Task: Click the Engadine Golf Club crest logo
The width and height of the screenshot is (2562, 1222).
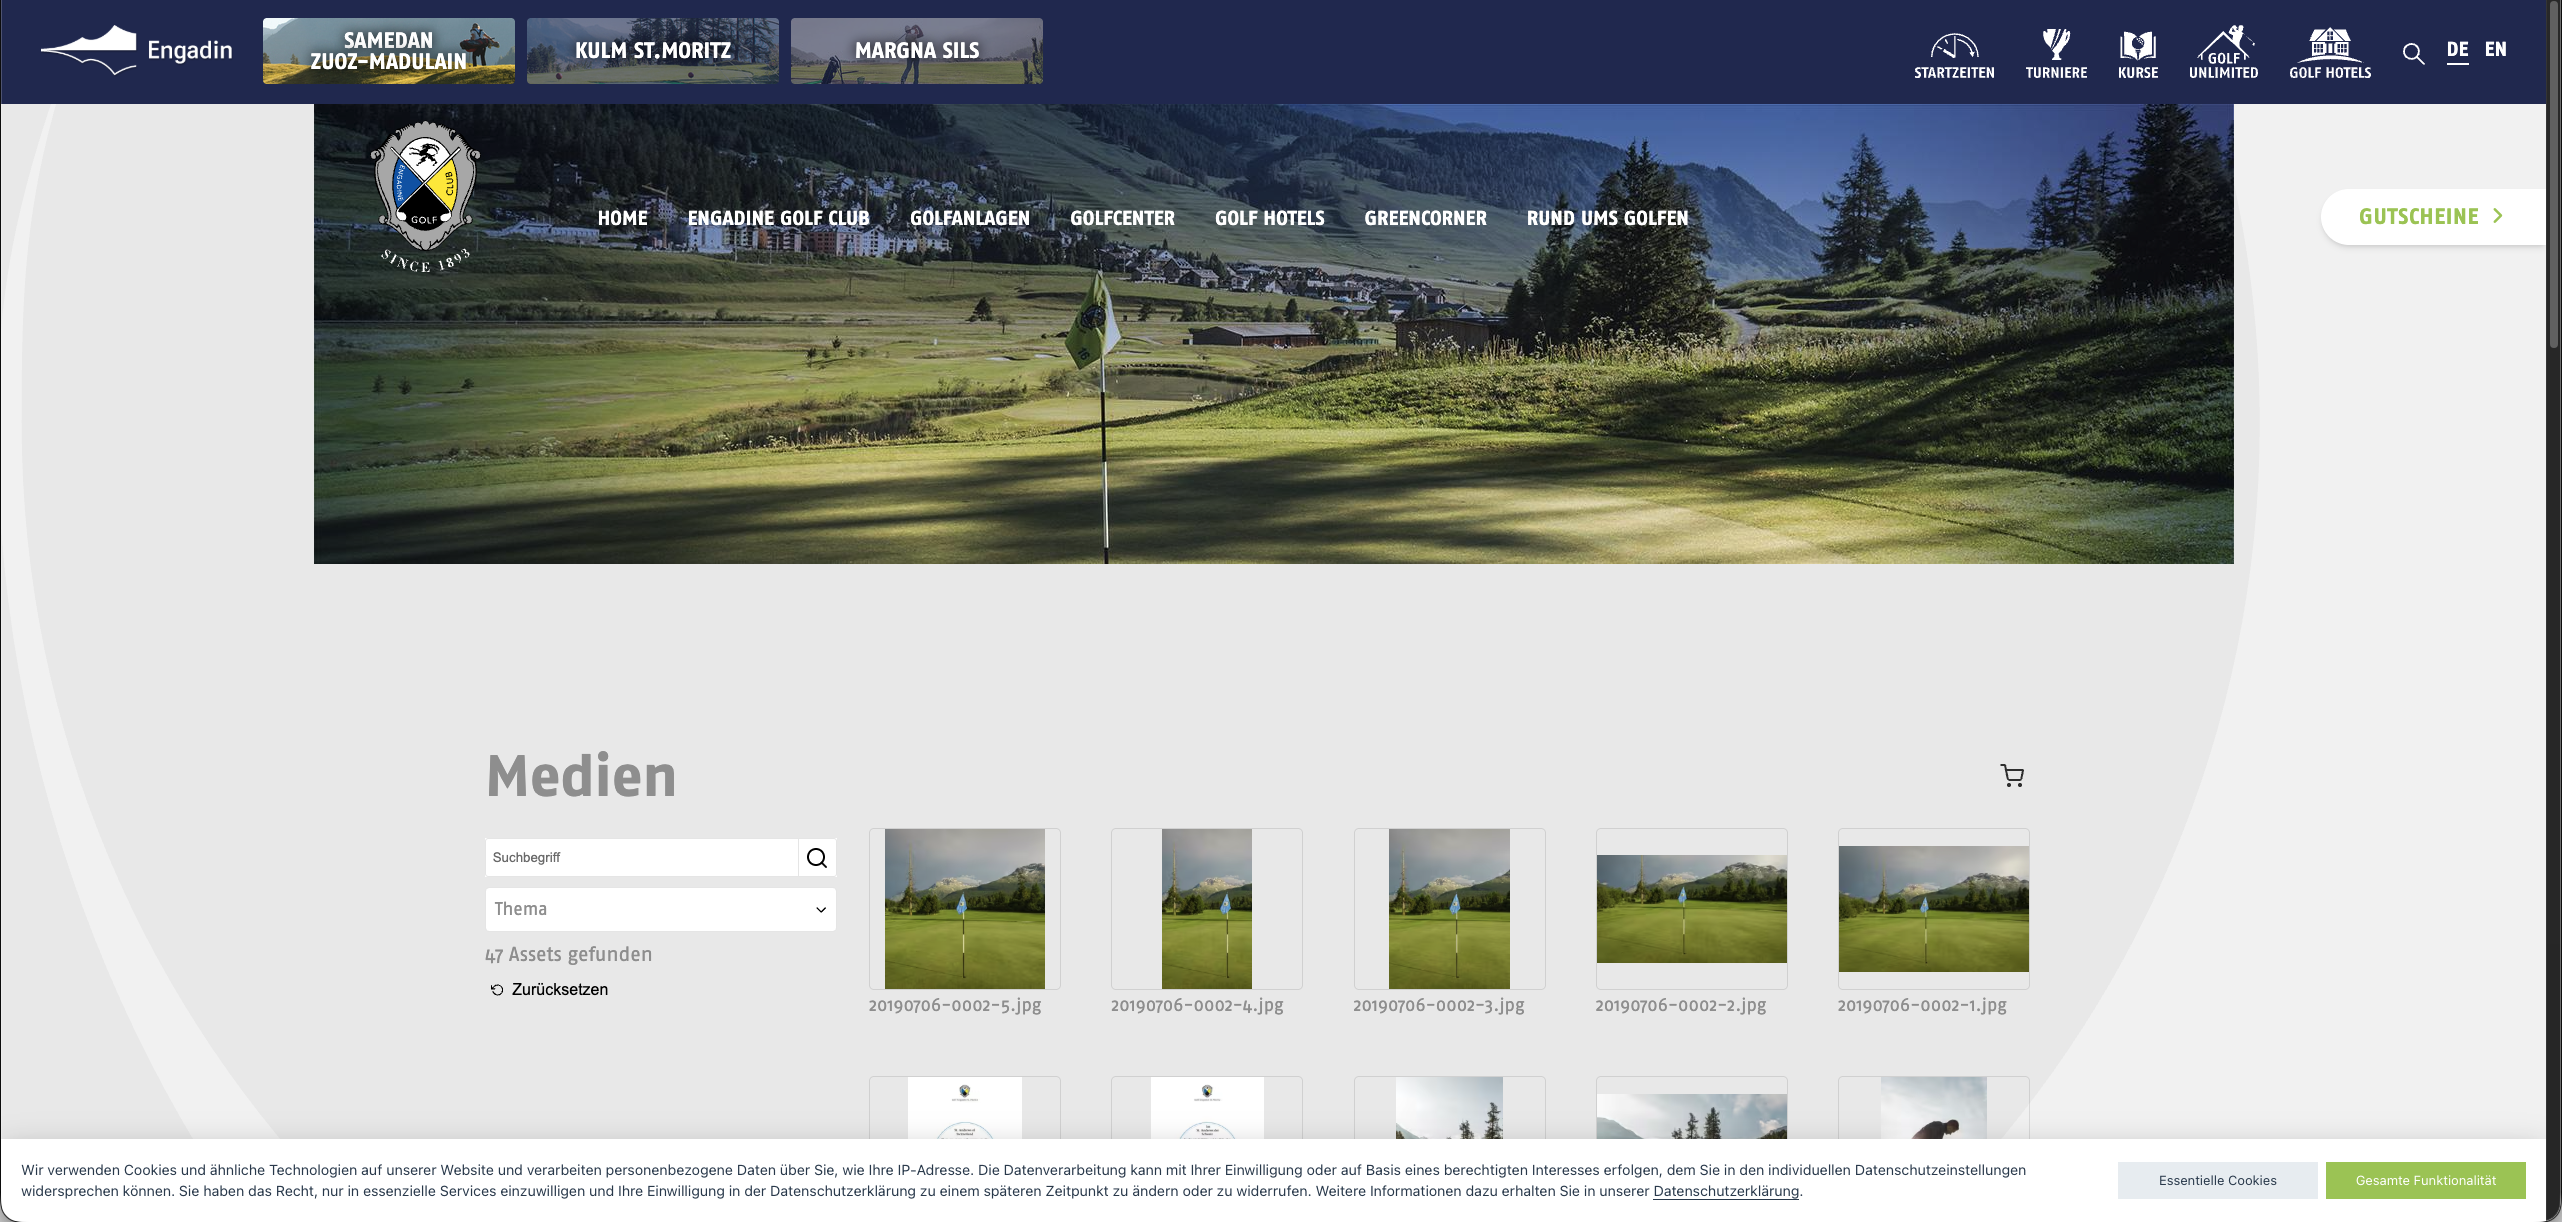Action: (425, 197)
